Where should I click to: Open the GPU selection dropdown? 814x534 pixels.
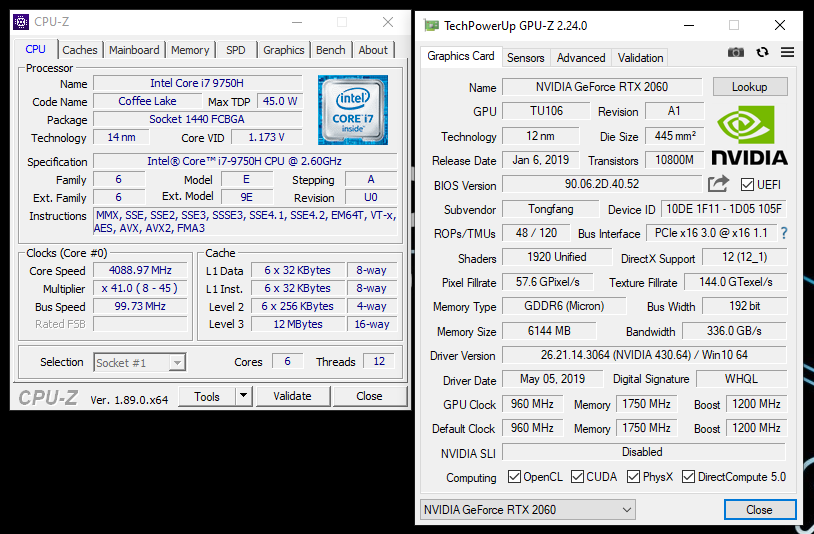pos(527,510)
